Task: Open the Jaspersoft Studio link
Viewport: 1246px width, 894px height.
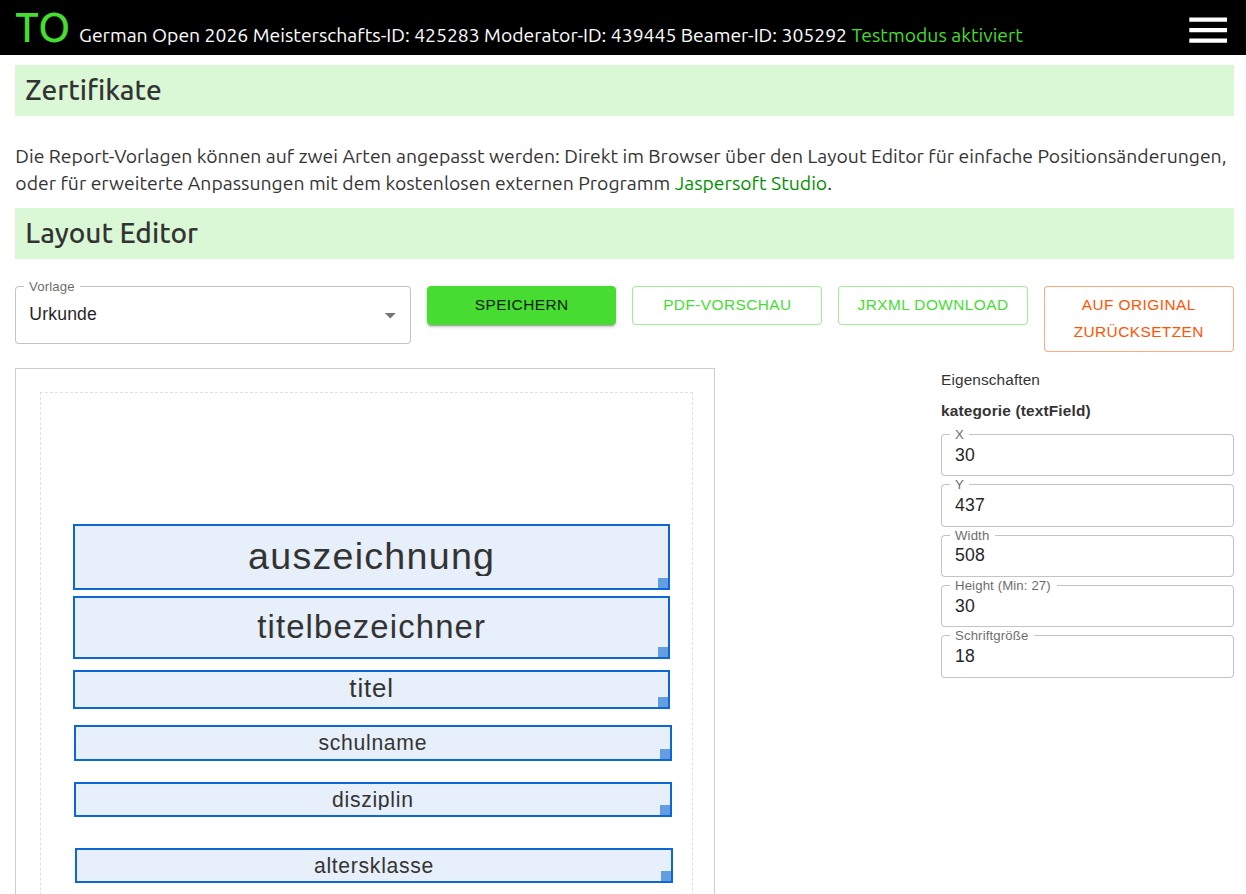Action: tap(751, 183)
